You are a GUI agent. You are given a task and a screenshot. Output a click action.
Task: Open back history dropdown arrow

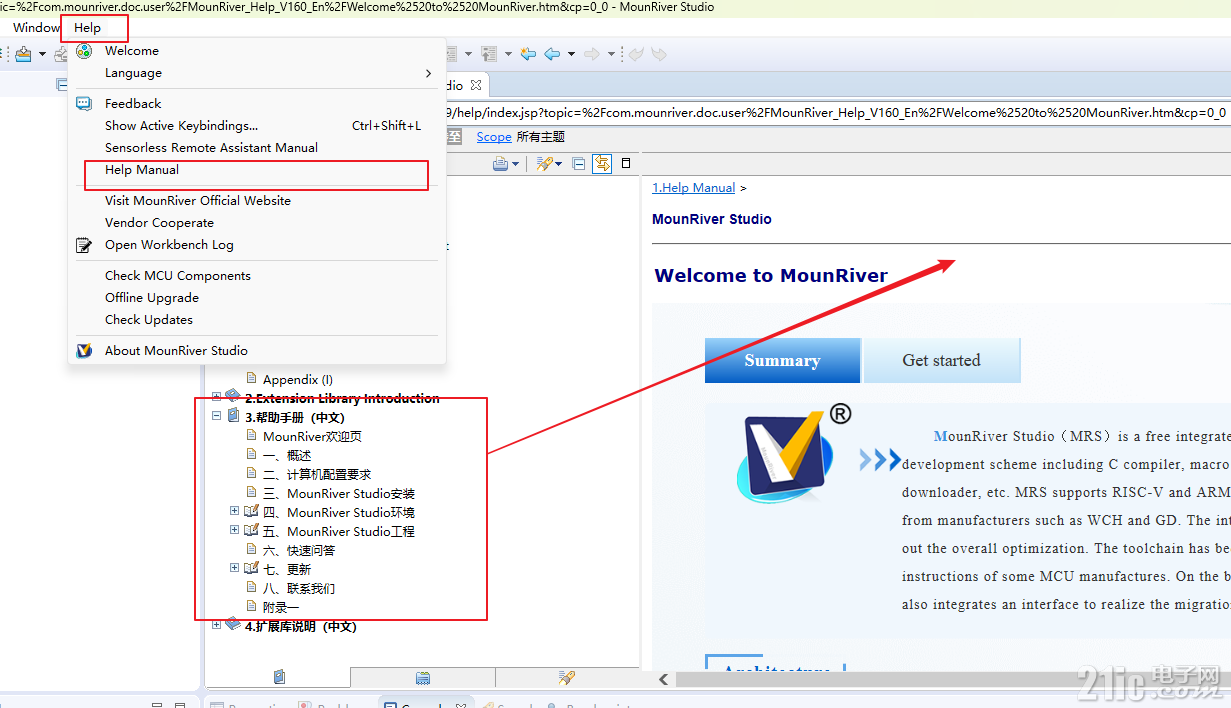pyautogui.click(x=571, y=53)
